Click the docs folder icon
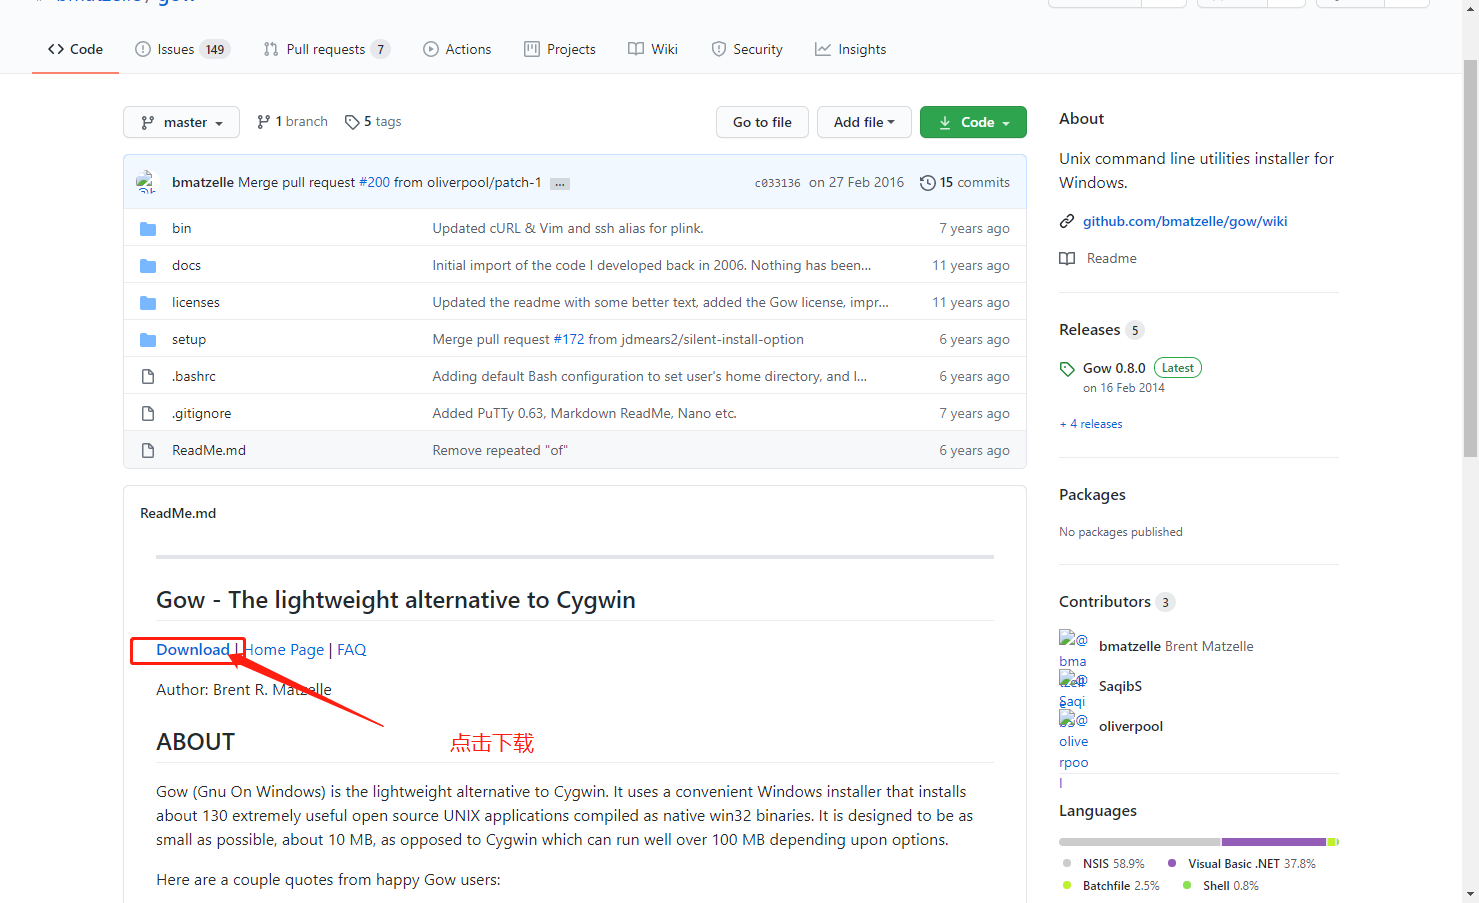The height and width of the screenshot is (903, 1479). 148,266
